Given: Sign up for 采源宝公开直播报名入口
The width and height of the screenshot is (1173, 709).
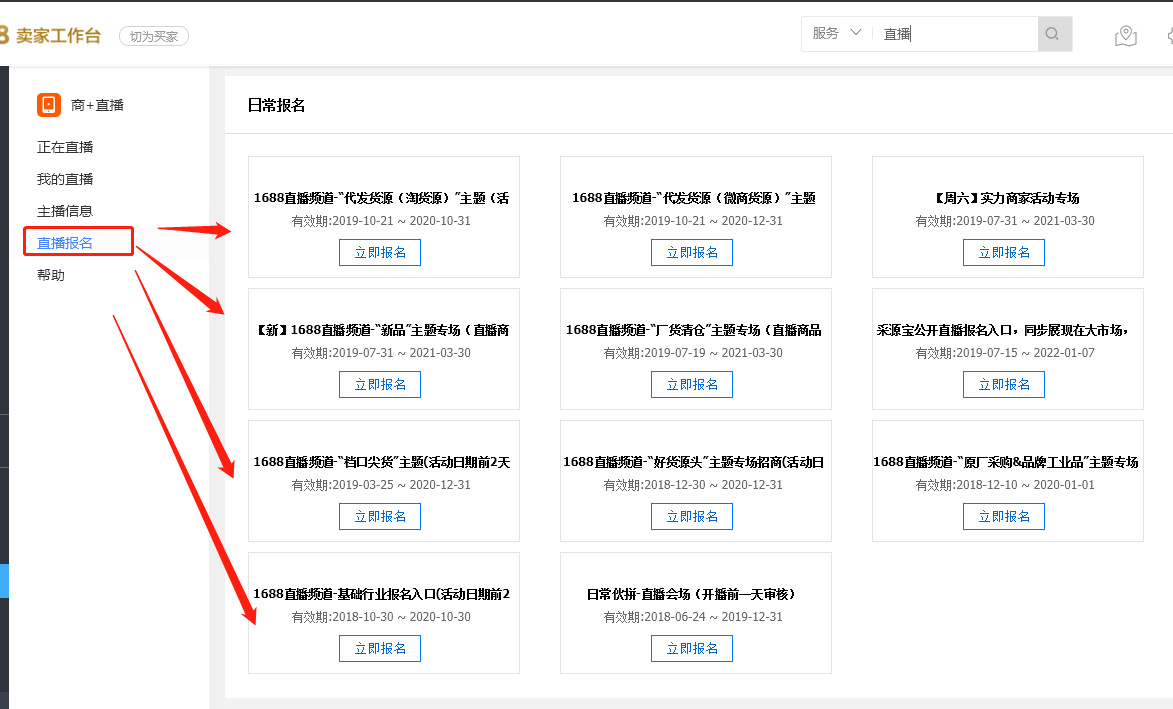Looking at the screenshot, I should (x=1004, y=384).
